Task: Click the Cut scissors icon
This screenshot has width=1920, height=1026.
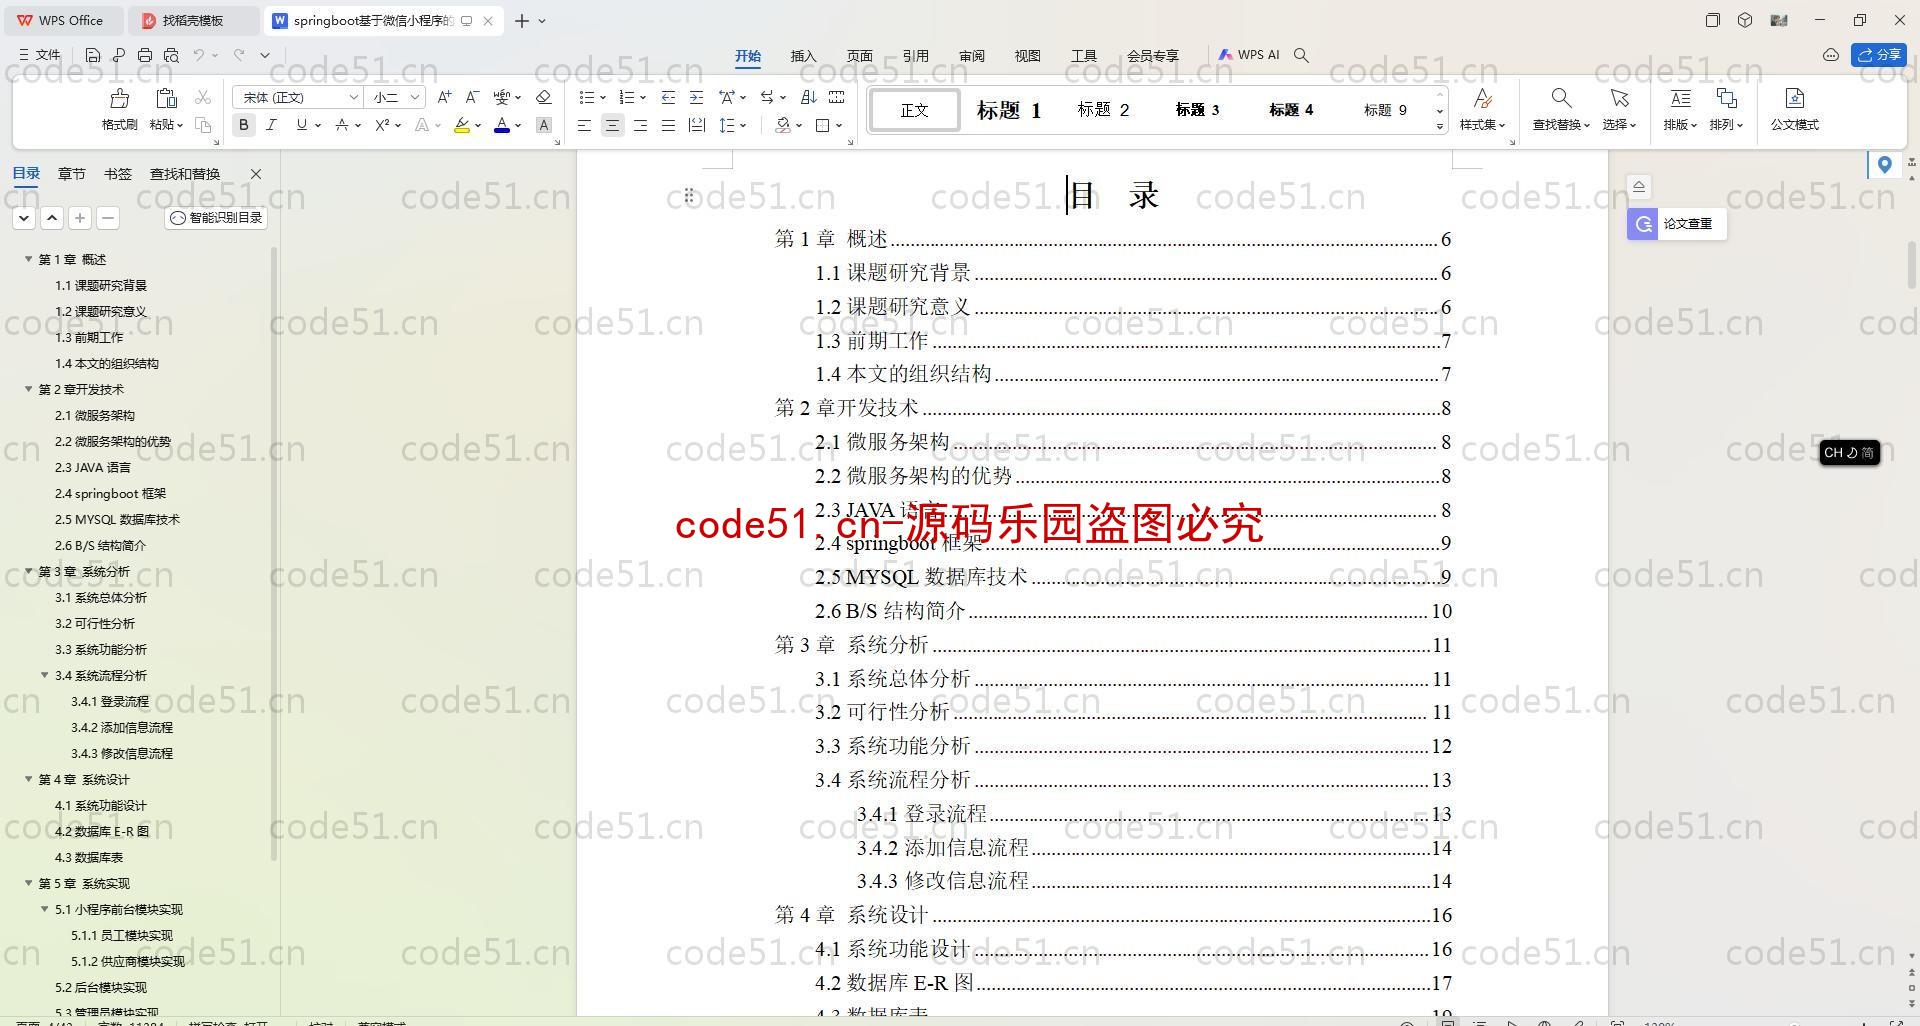Action: click(203, 97)
